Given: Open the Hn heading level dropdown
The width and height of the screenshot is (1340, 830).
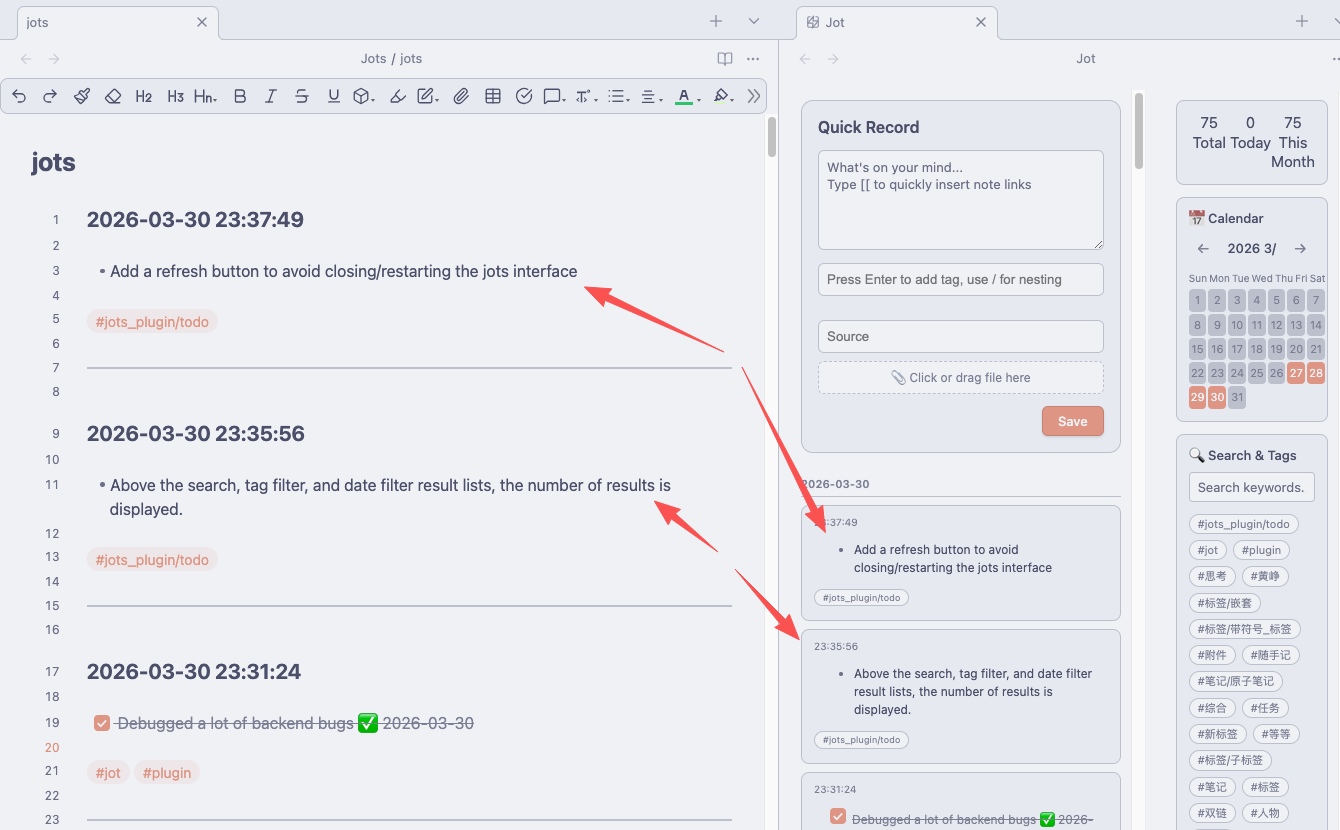Looking at the screenshot, I should click(x=206, y=96).
